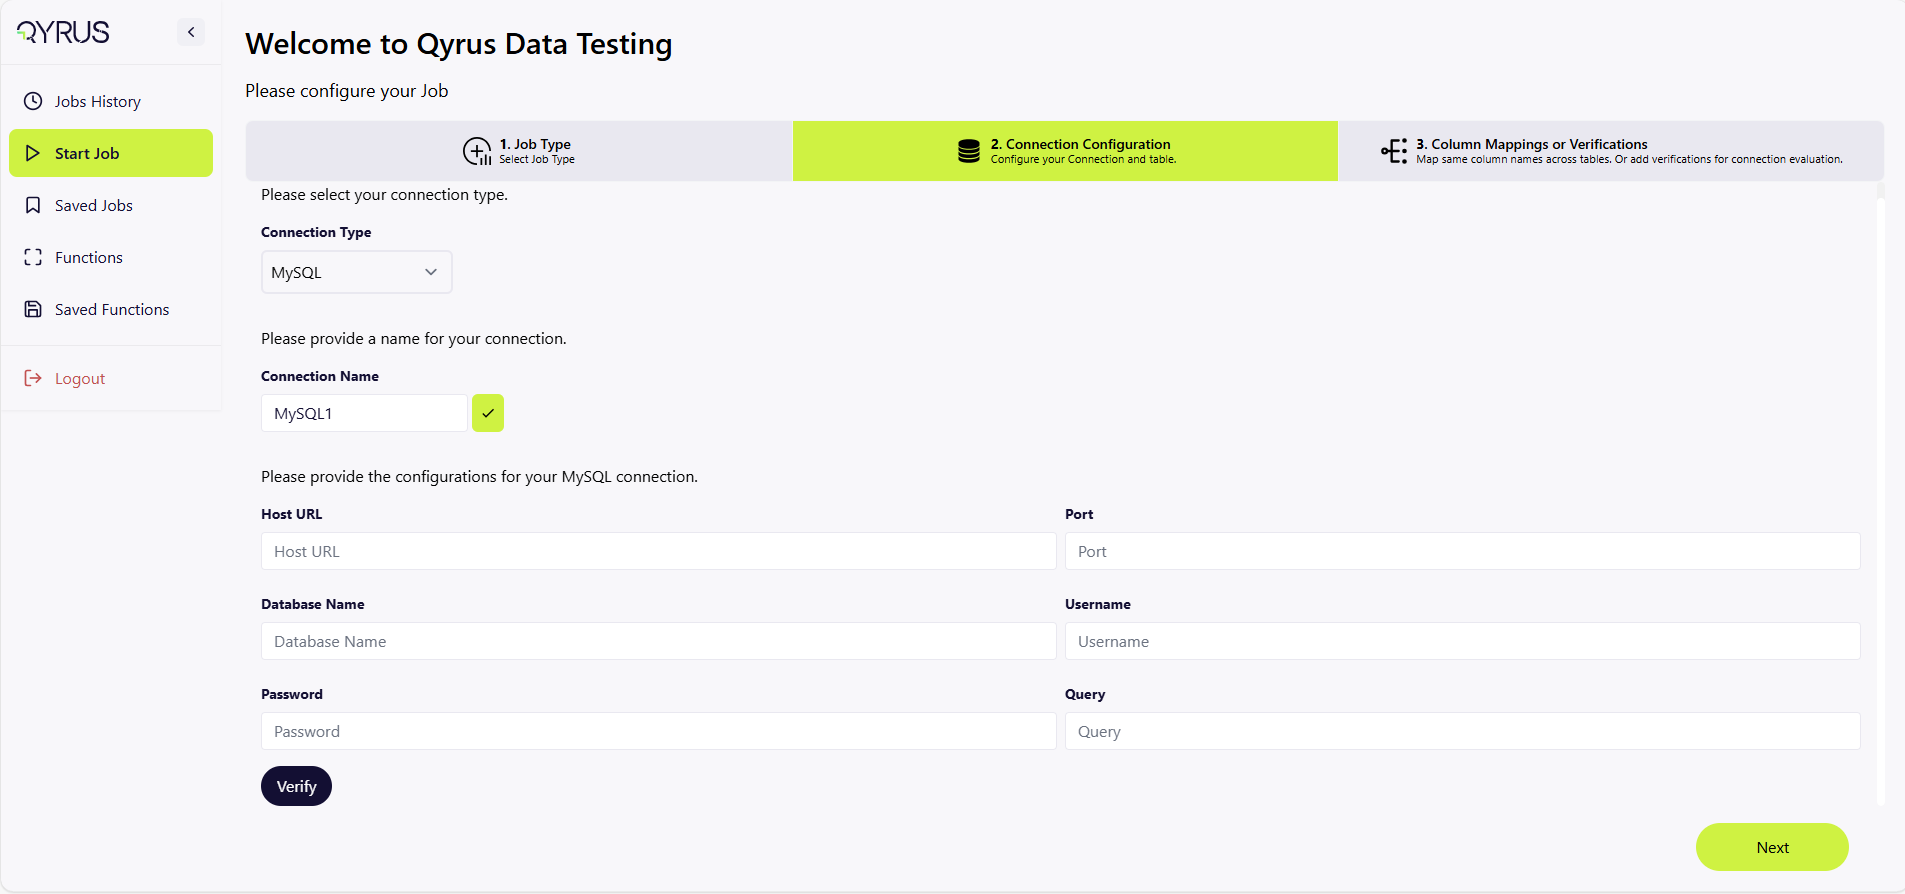The image size is (1905, 894).
Task: Select the Database Name text box
Action: click(x=658, y=641)
